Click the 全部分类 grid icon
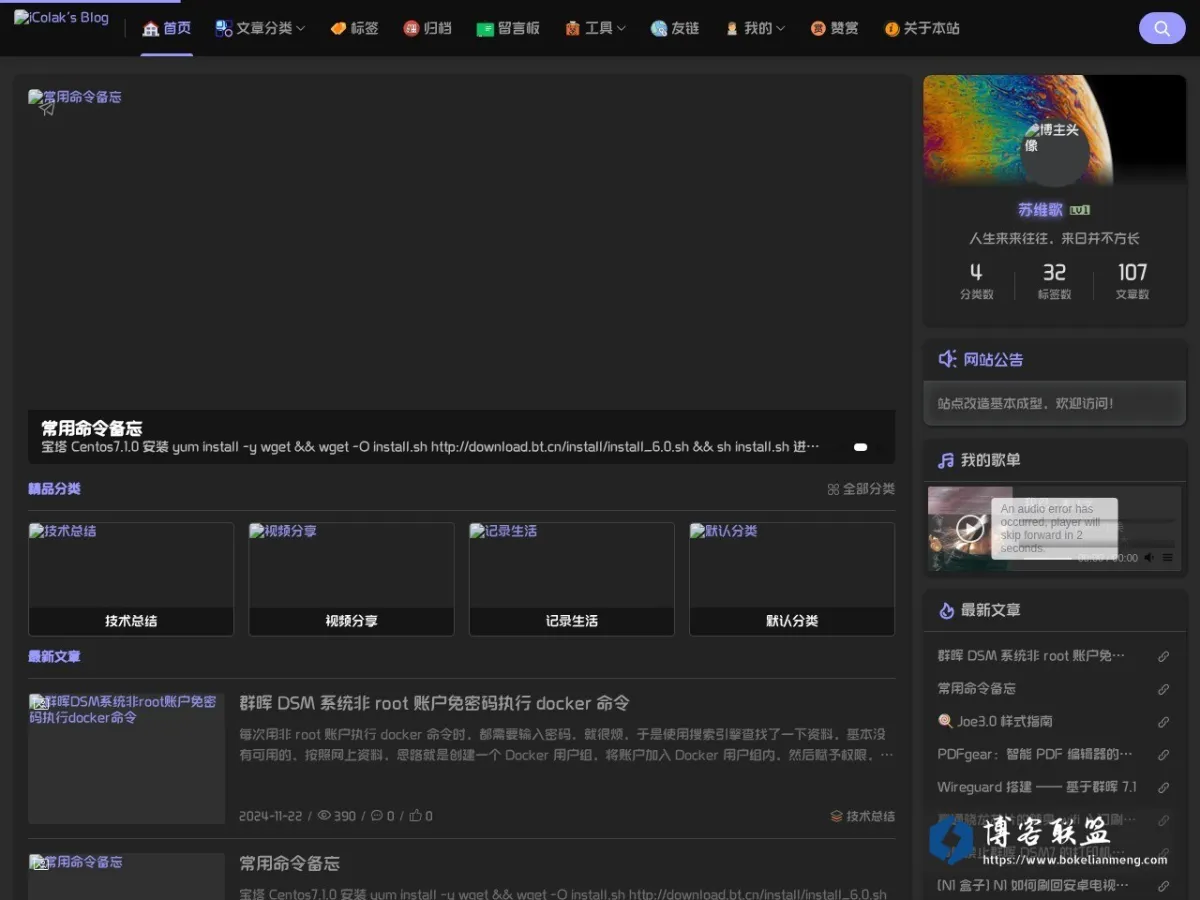The height and width of the screenshot is (900, 1200). point(833,489)
